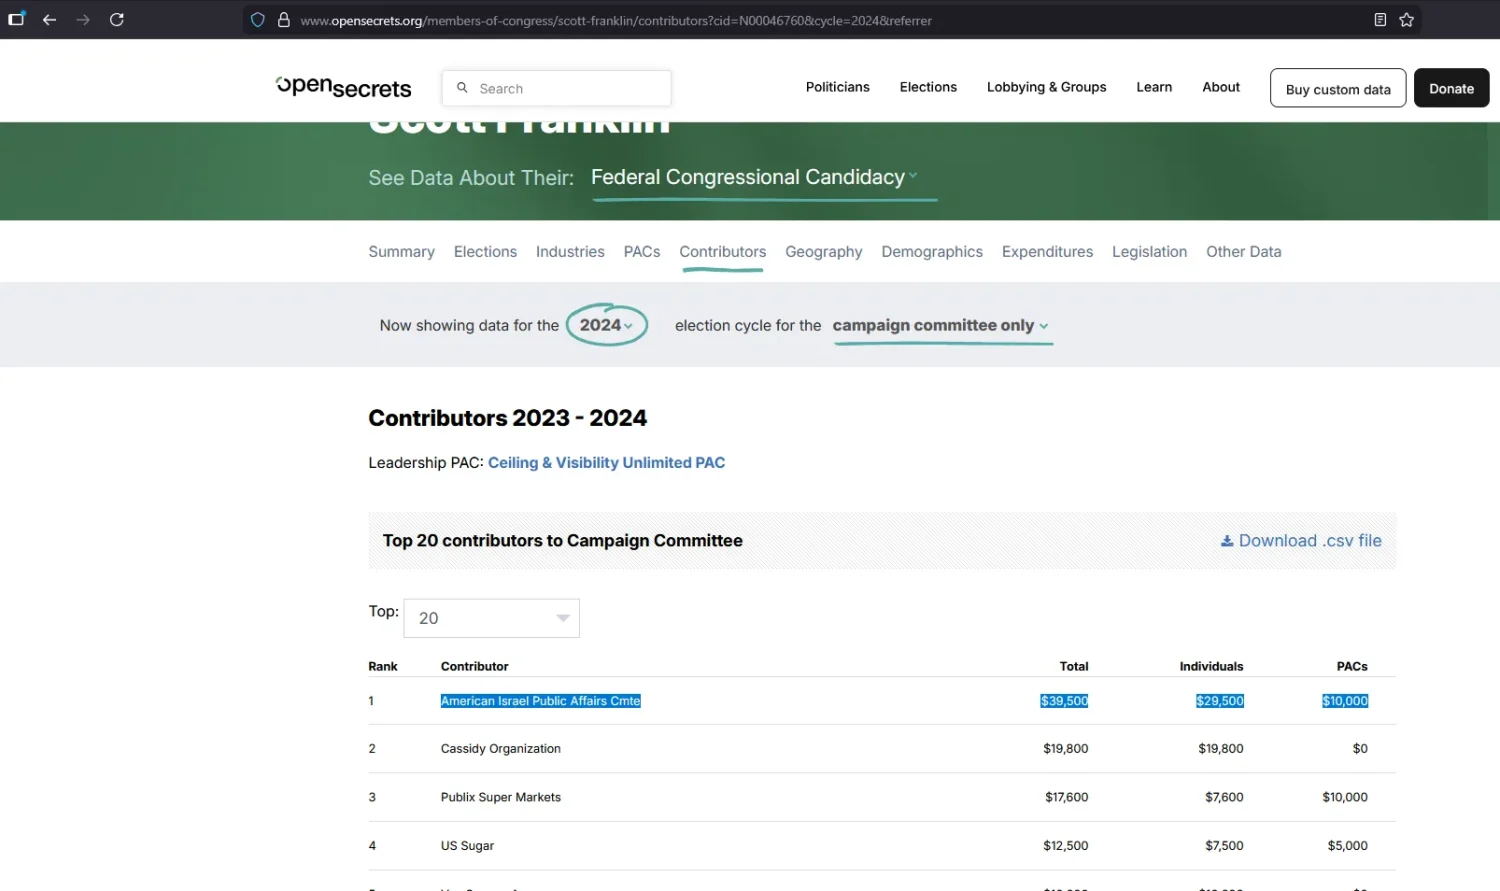This screenshot has width=1500, height=891.
Task: Open the Ceiling & Visibility Unlimited PAC link
Action: [x=607, y=463]
